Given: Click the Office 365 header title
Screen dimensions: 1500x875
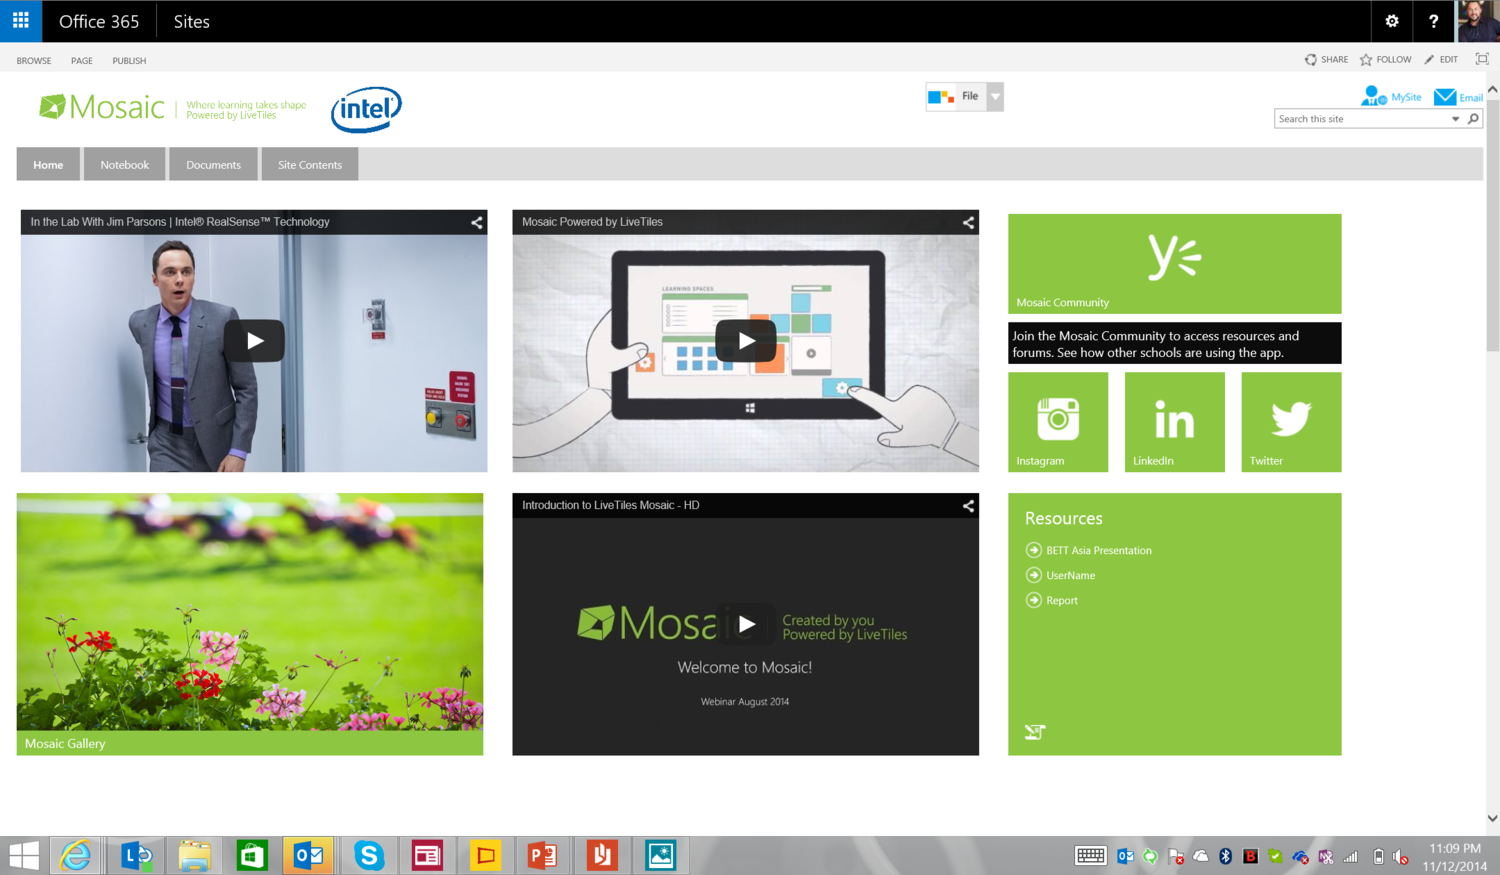Looking at the screenshot, I should click(x=99, y=21).
